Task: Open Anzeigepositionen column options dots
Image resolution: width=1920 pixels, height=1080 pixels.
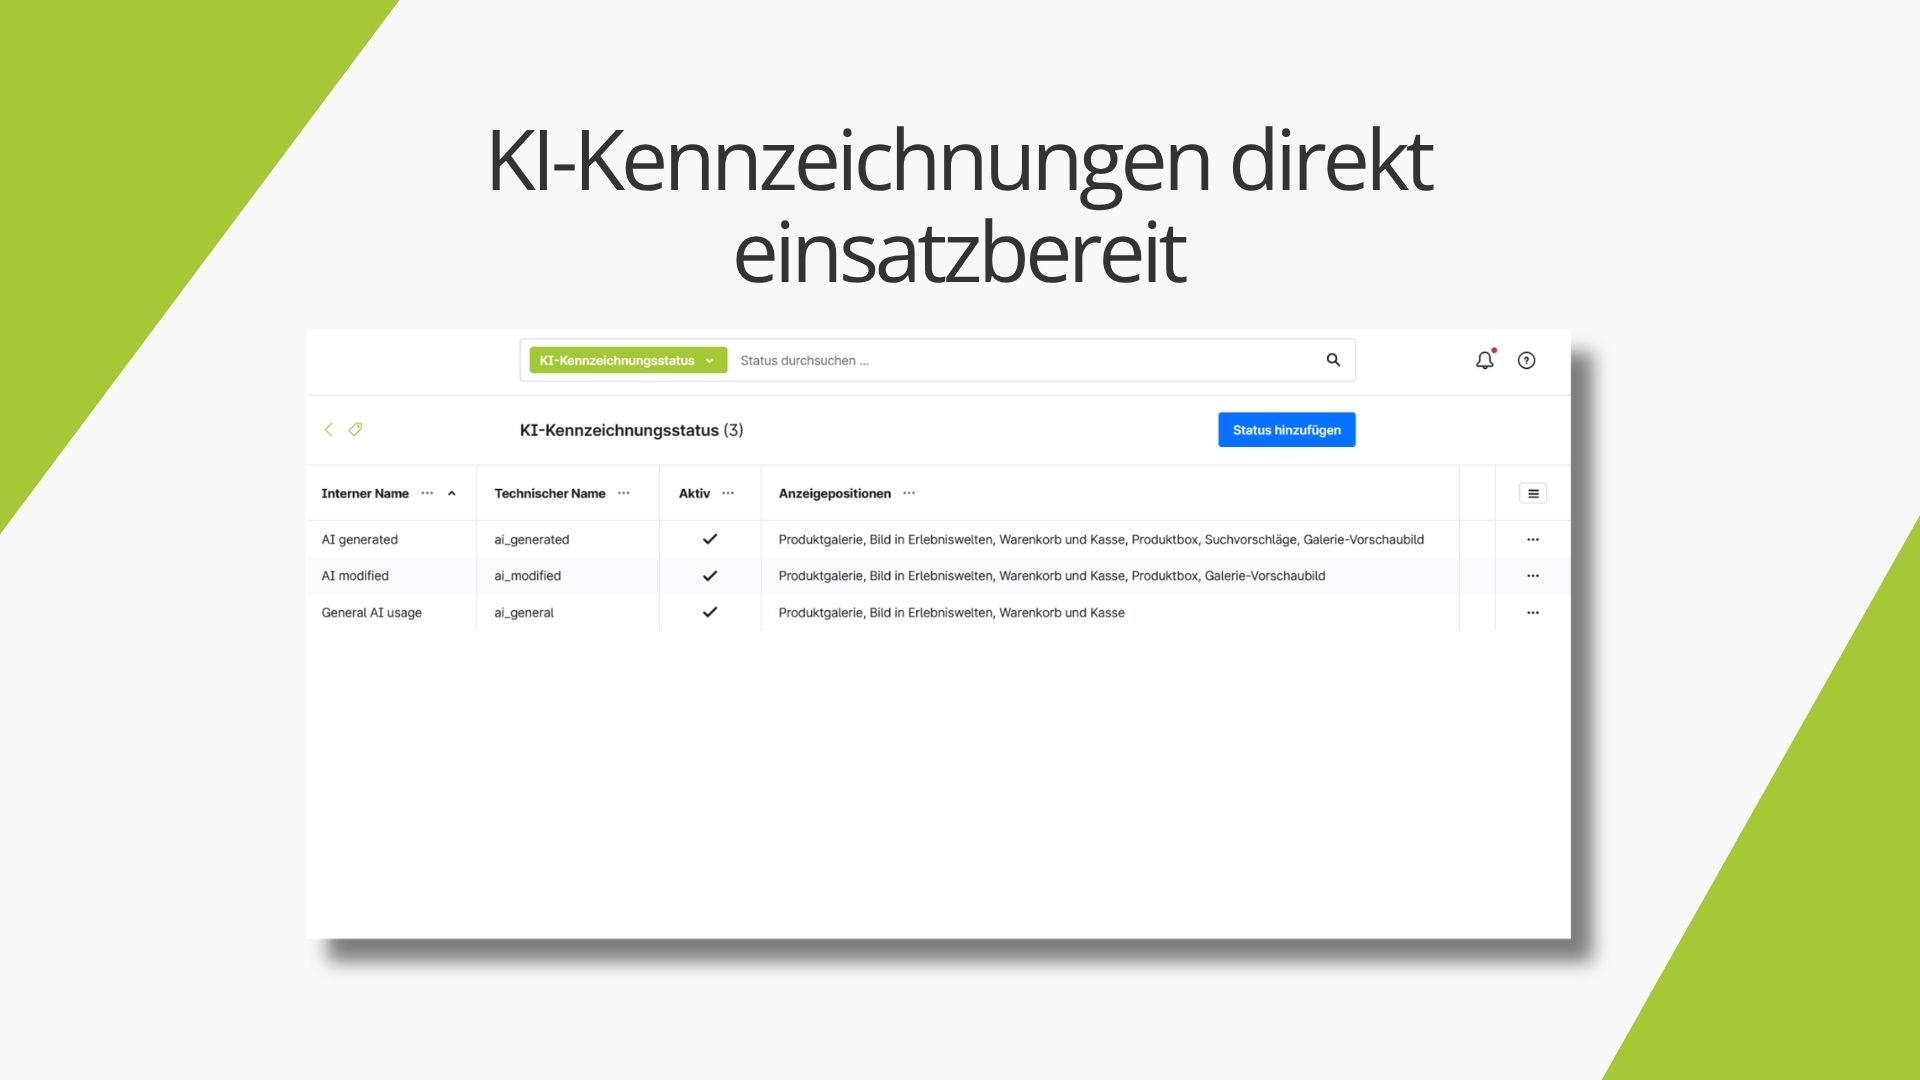Action: [x=909, y=493]
